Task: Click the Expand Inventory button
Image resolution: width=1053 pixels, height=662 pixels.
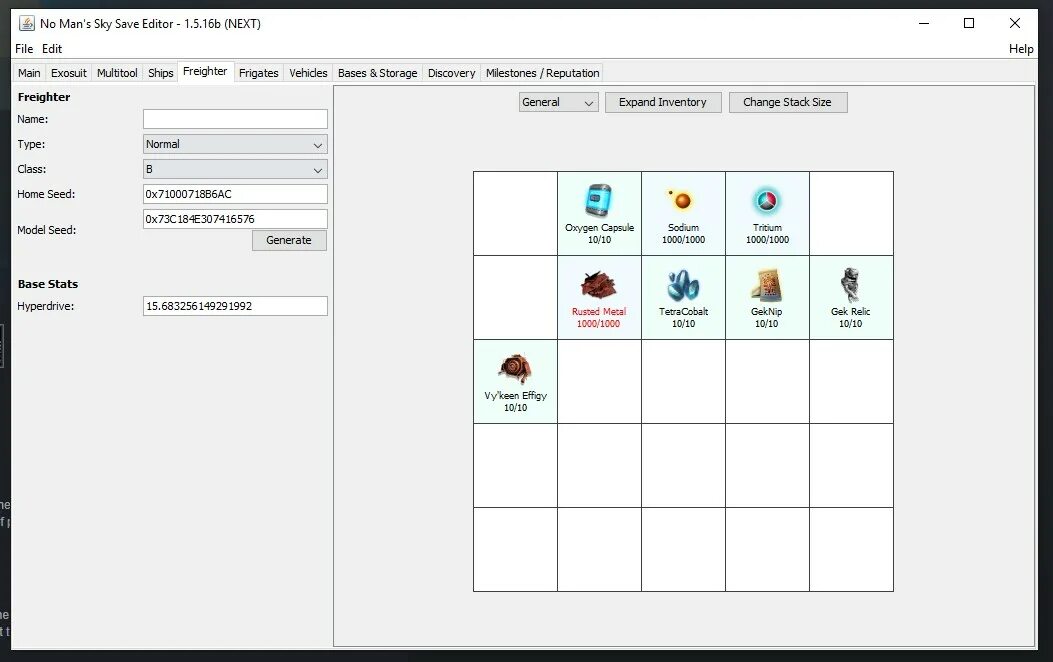Action: tap(663, 102)
